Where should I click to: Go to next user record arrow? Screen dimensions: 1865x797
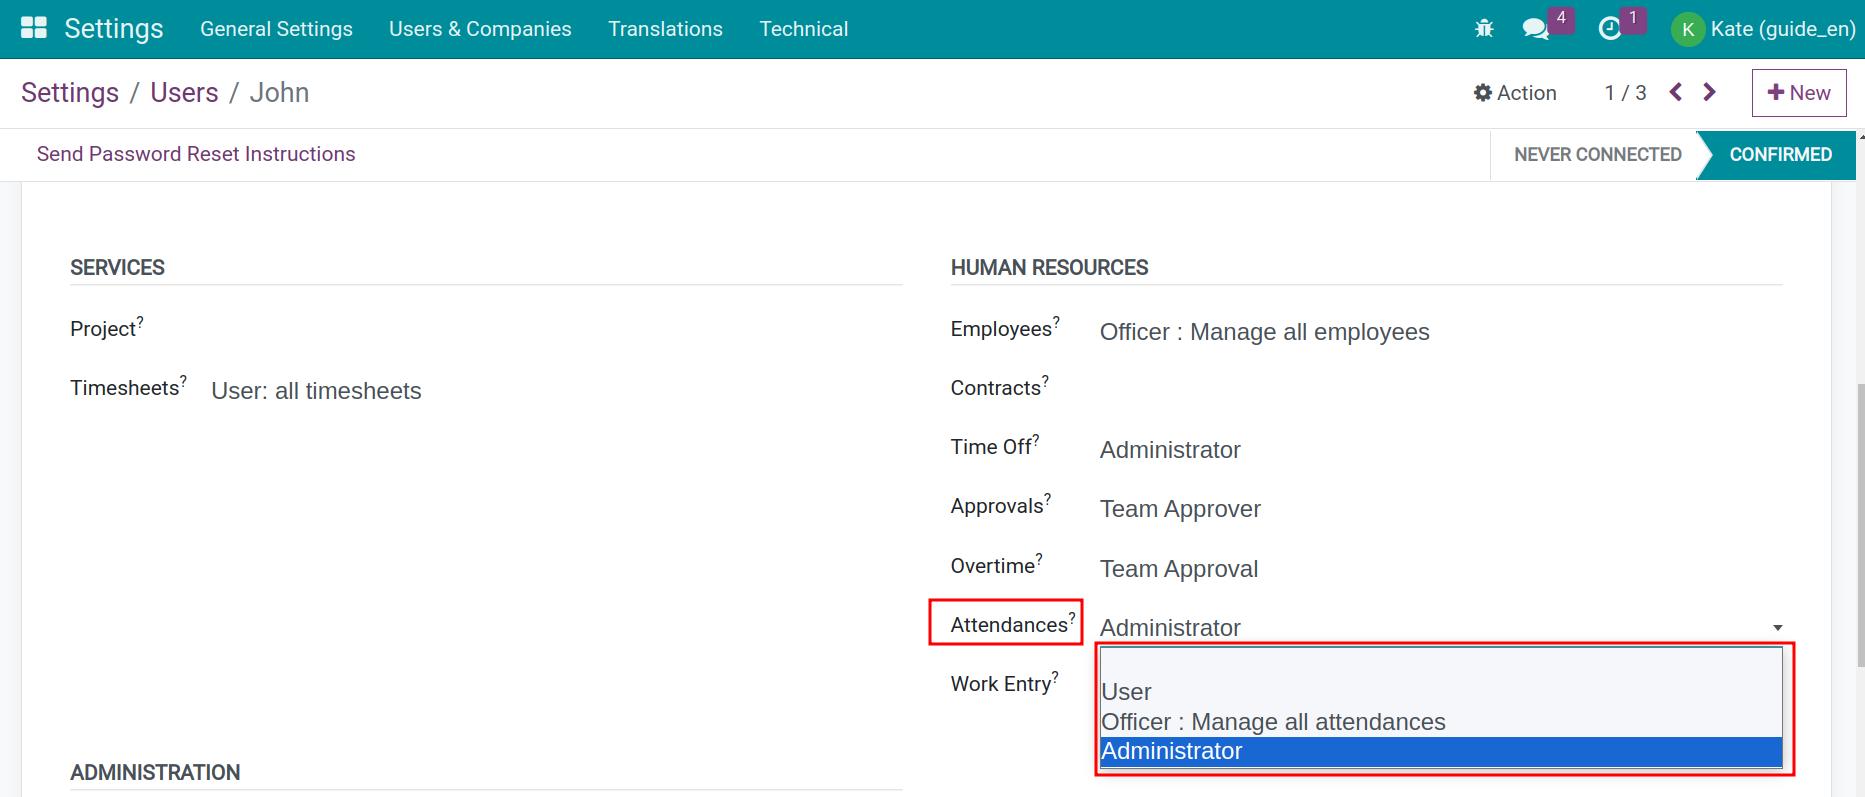coord(1710,92)
